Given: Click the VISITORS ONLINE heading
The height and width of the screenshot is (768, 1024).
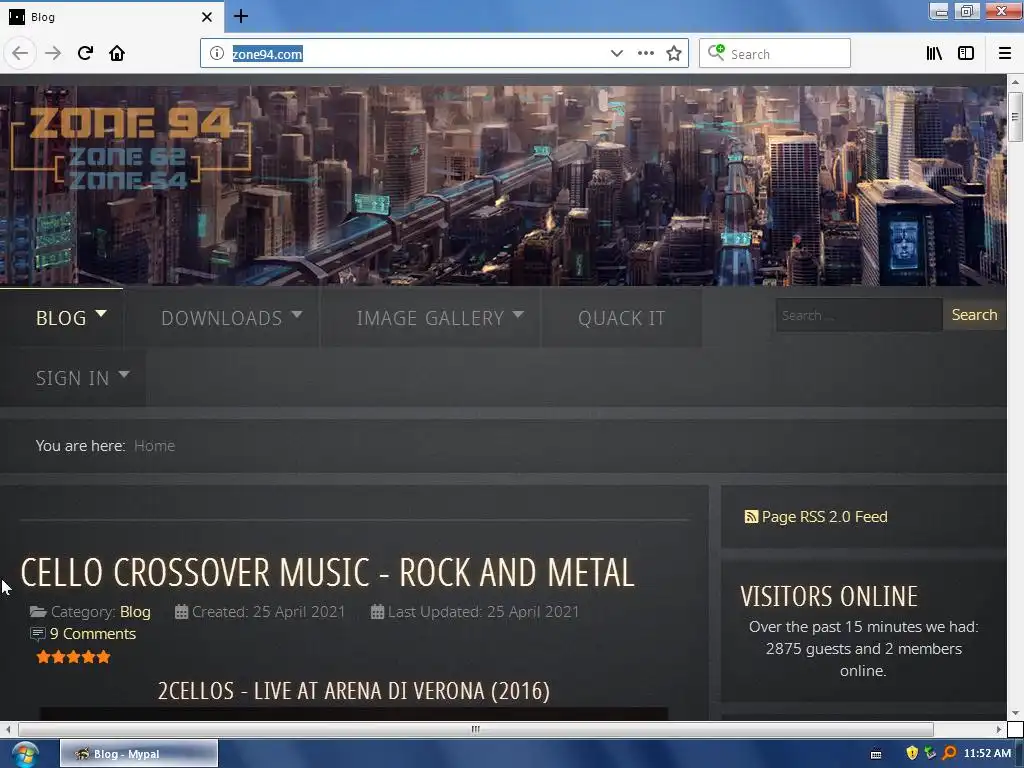Looking at the screenshot, I should click(829, 597).
